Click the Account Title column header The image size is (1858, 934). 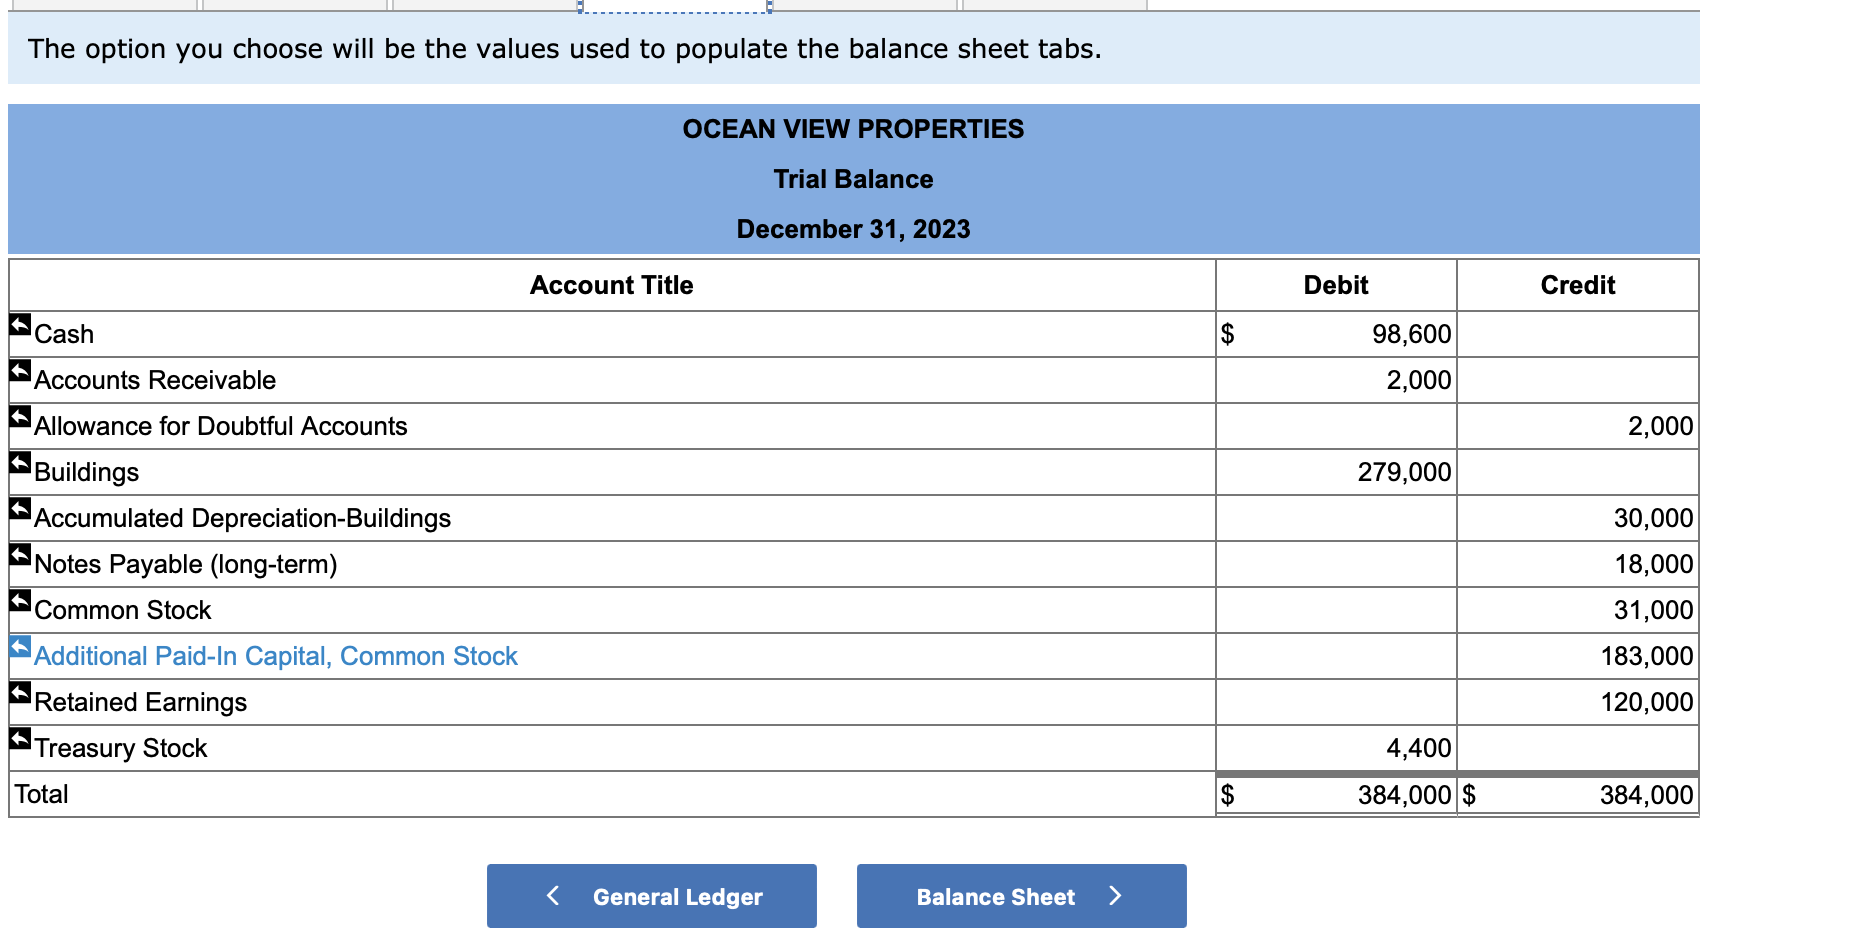click(x=611, y=285)
